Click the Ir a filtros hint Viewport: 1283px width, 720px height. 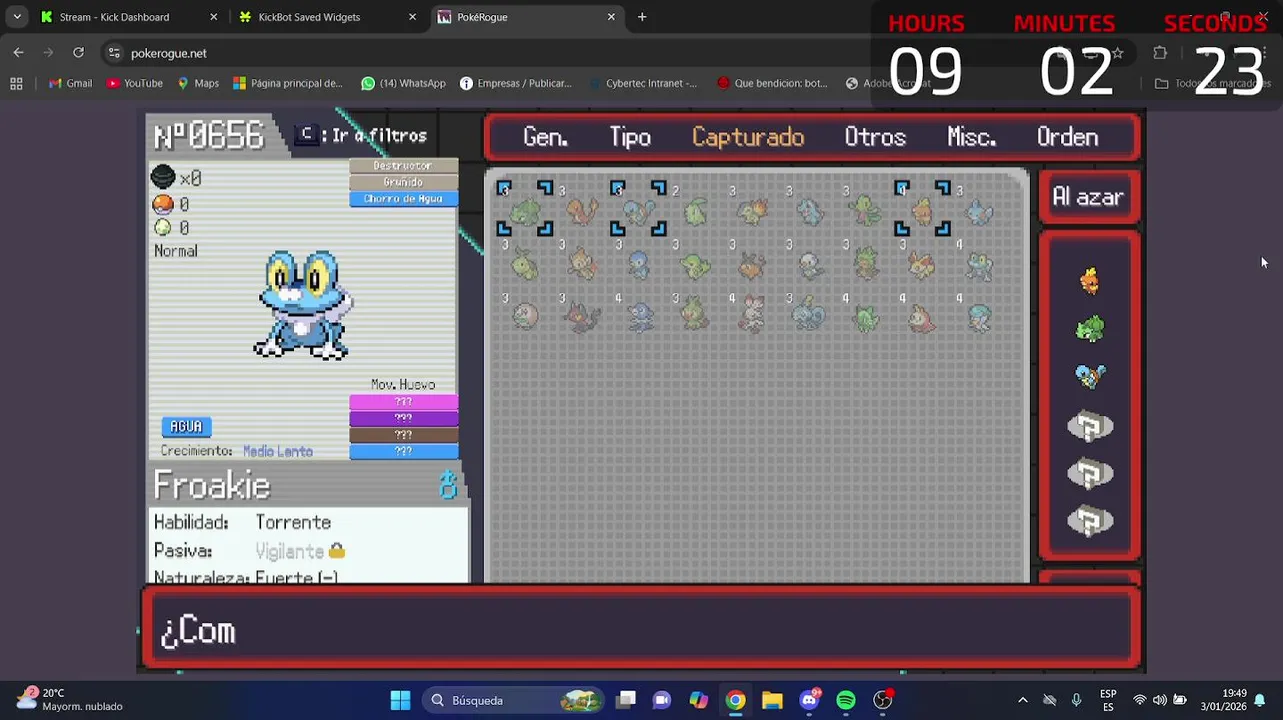362,136
